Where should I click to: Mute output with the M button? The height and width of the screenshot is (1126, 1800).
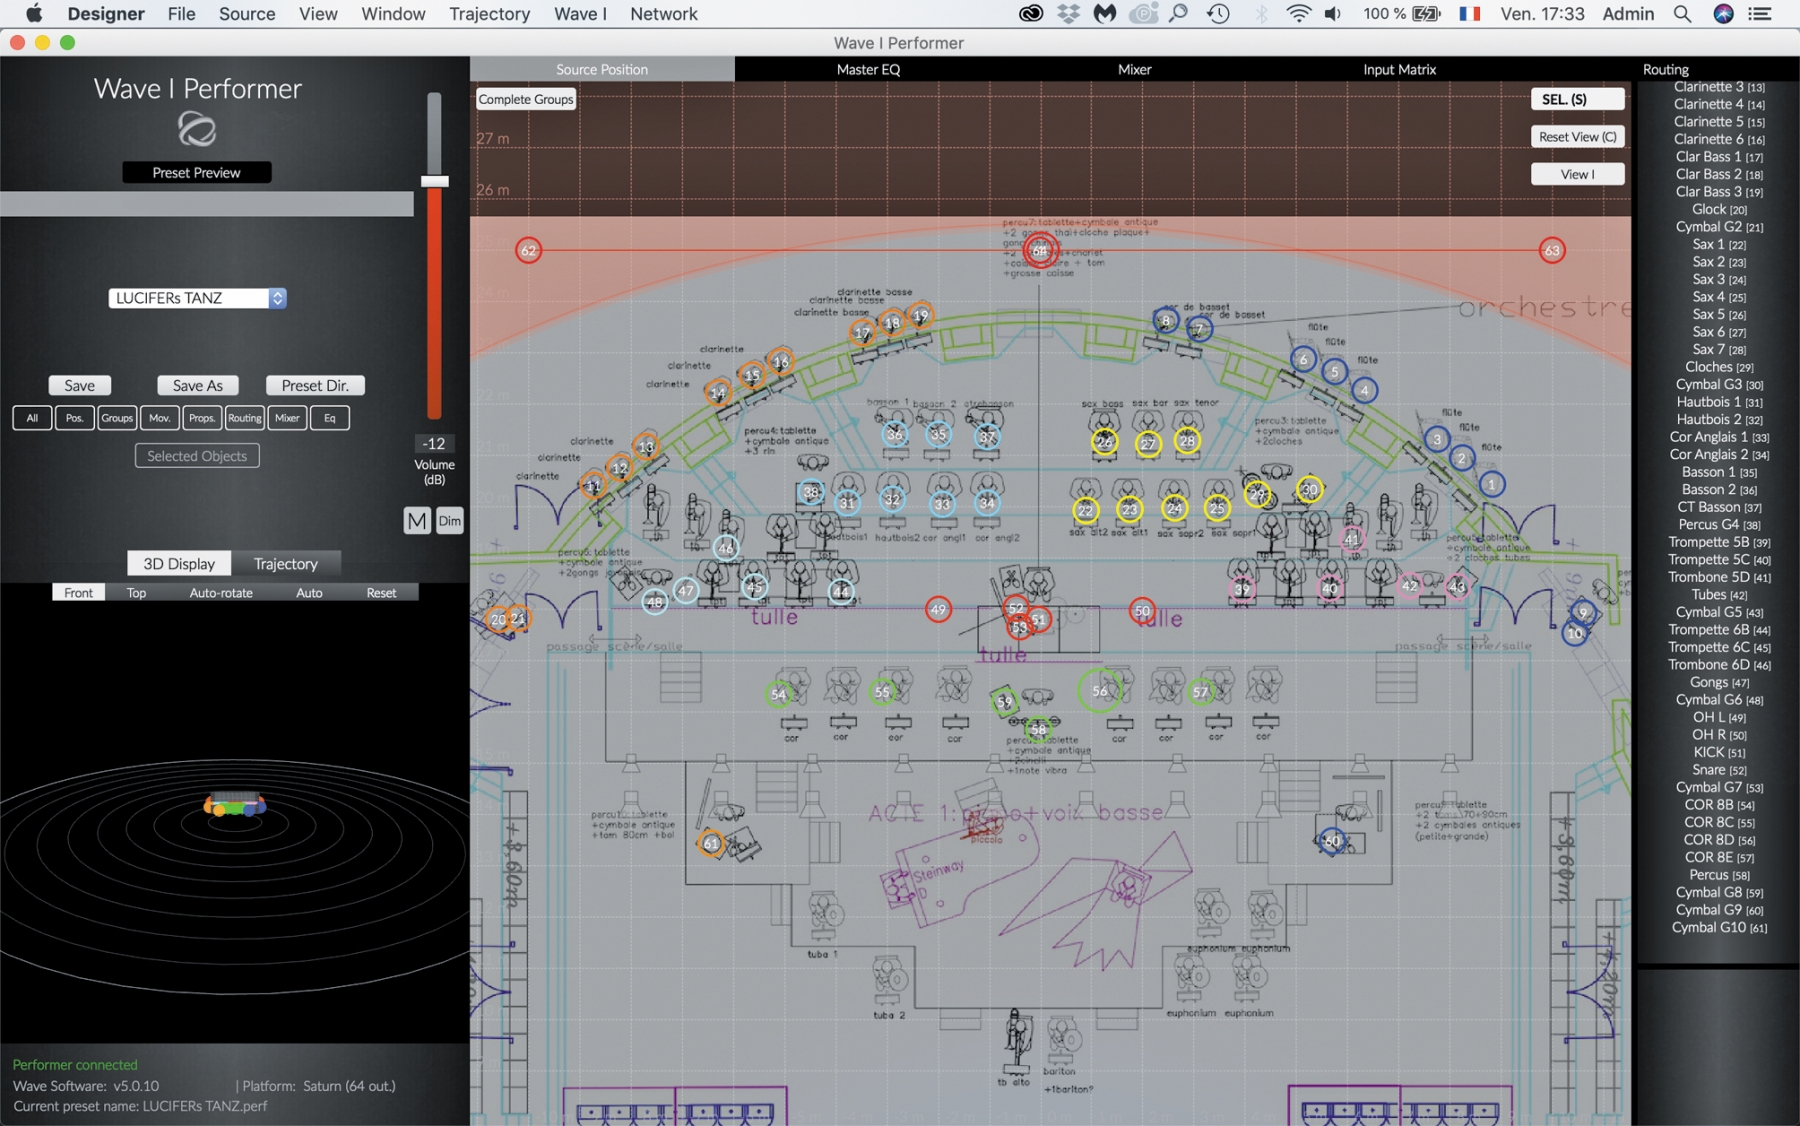[417, 521]
